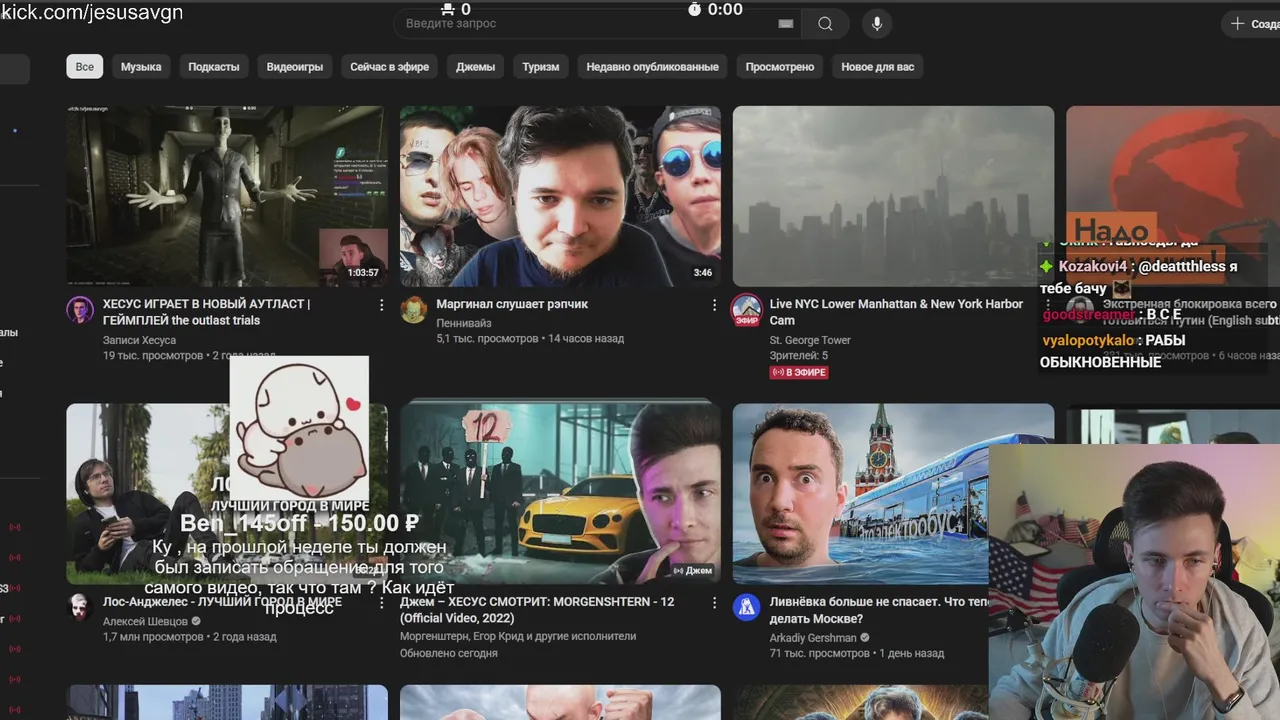This screenshot has width=1280, height=720.
Task: Open the Live NYC Lower Manhattan thumbnail
Action: pyautogui.click(x=893, y=196)
